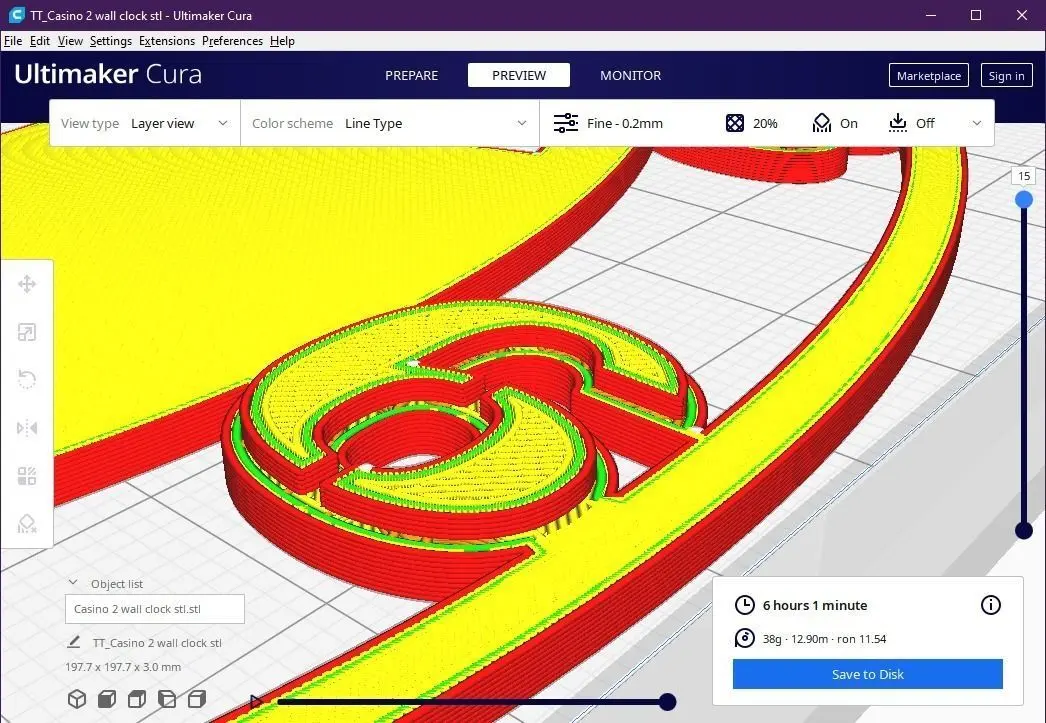This screenshot has width=1046, height=723.
Task: Click the 6 hours 1 minute estimate
Action: tap(815, 605)
